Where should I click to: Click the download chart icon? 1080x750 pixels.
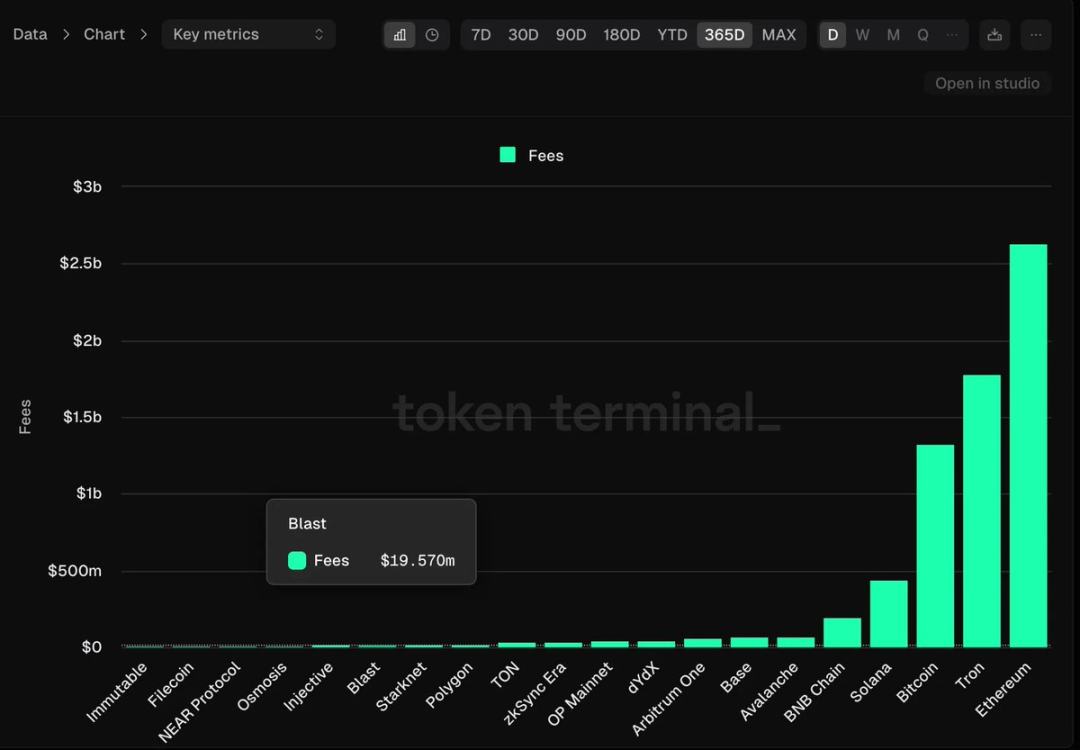995,35
